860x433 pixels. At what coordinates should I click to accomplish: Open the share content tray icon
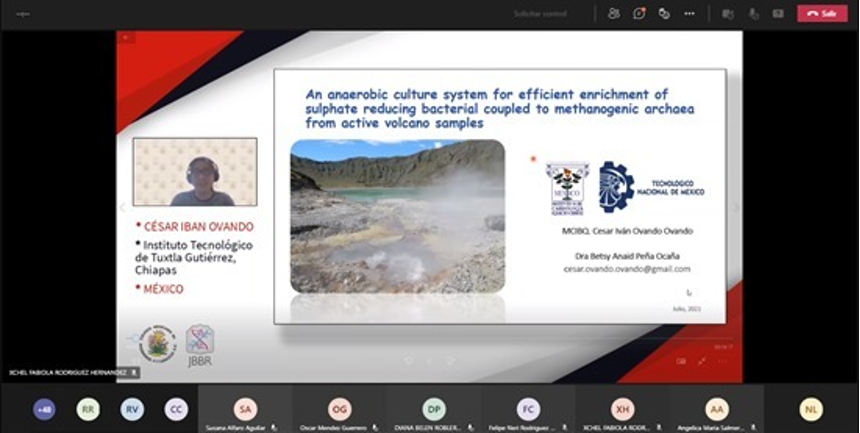tap(778, 14)
